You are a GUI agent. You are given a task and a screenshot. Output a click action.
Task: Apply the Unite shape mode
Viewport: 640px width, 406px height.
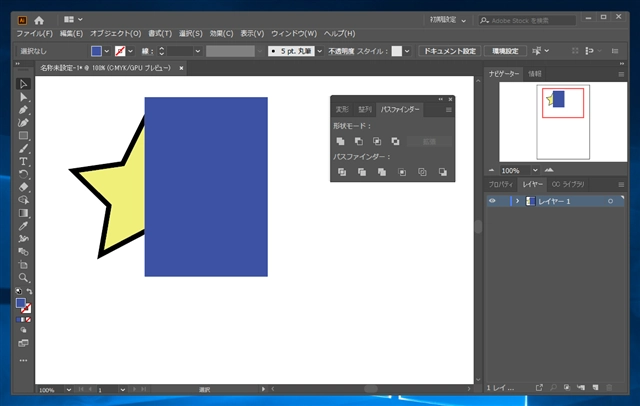tap(340, 141)
